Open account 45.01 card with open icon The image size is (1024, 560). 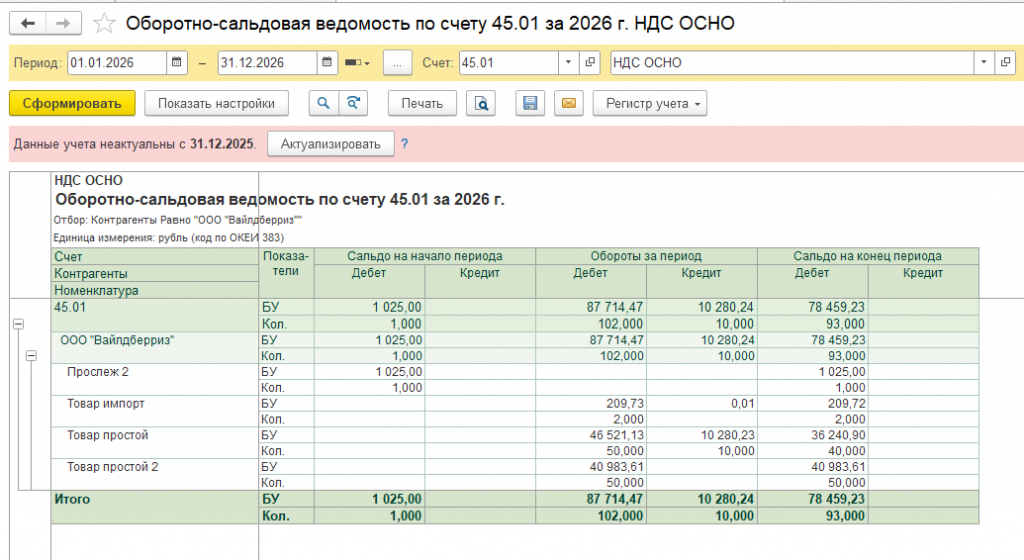coord(590,63)
